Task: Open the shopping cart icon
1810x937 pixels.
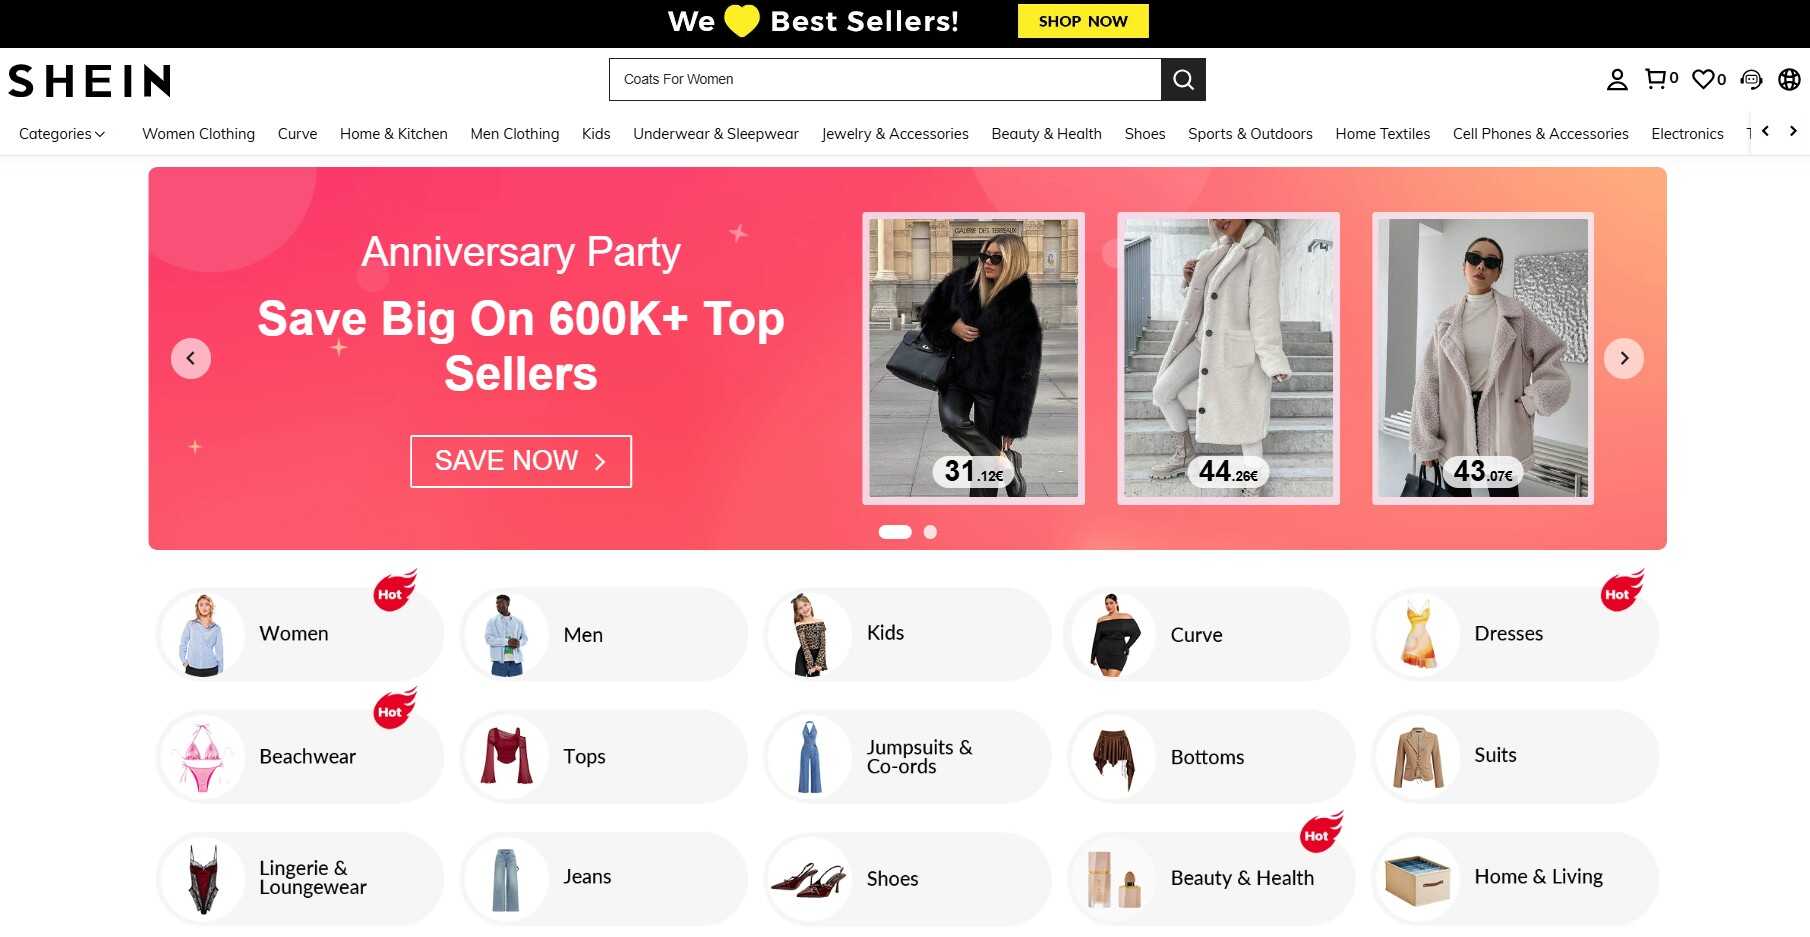Action: pyautogui.click(x=1661, y=79)
